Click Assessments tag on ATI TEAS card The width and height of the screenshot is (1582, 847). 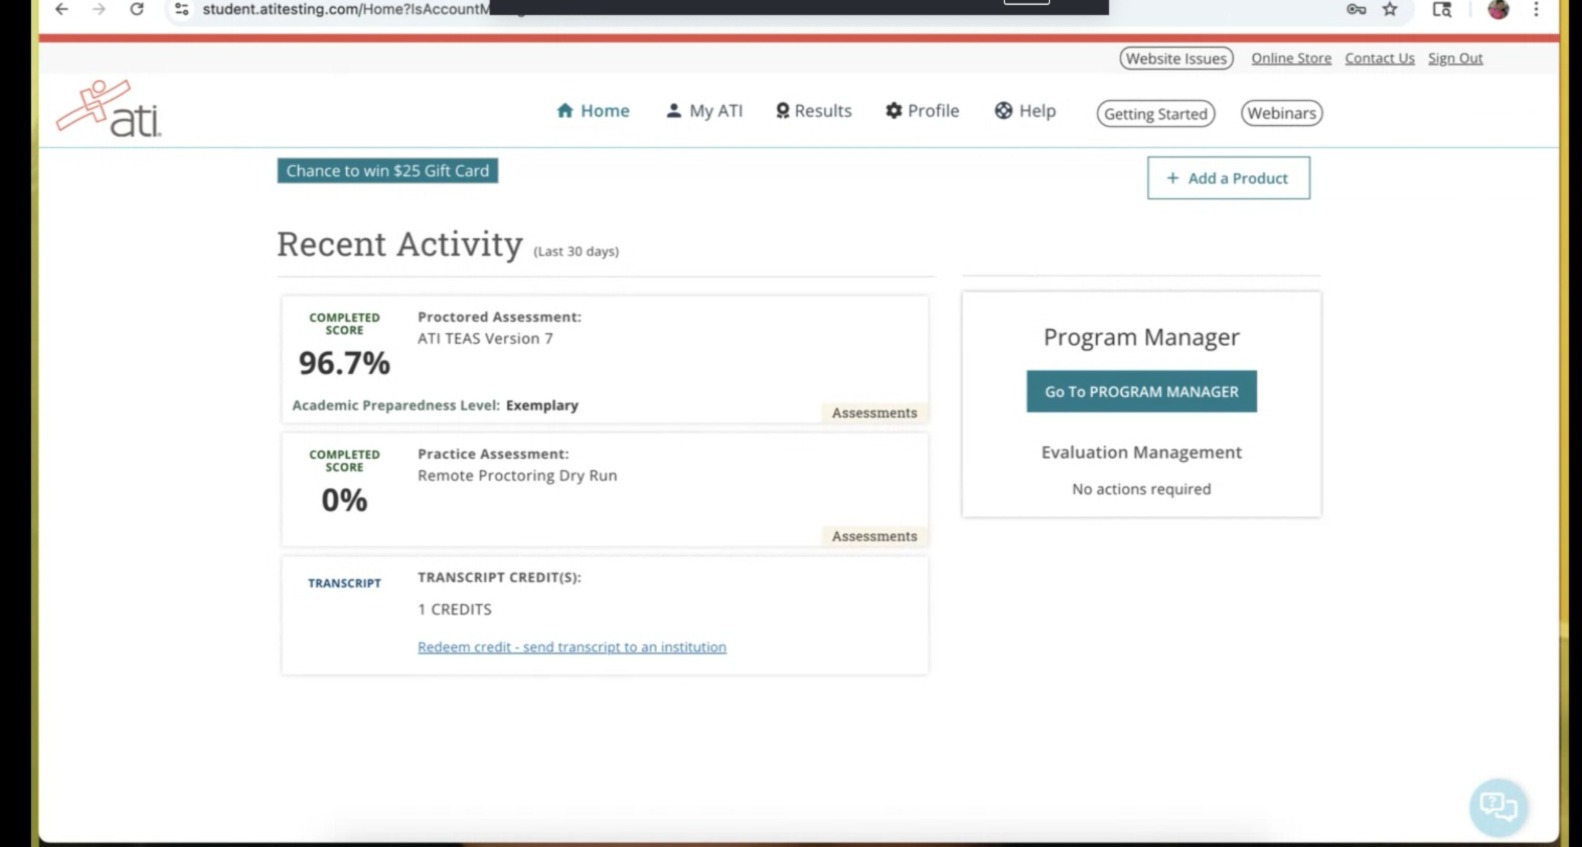(874, 413)
